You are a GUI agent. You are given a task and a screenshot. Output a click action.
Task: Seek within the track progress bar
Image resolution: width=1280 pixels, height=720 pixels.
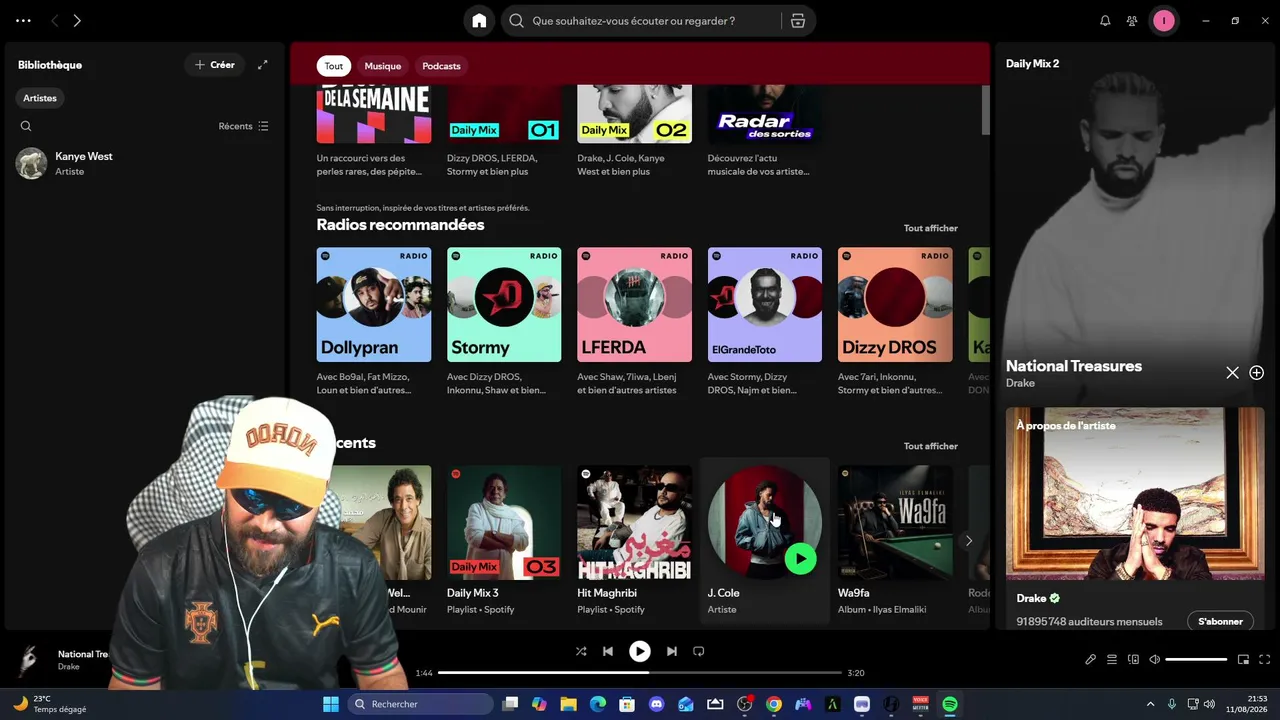click(640, 673)
